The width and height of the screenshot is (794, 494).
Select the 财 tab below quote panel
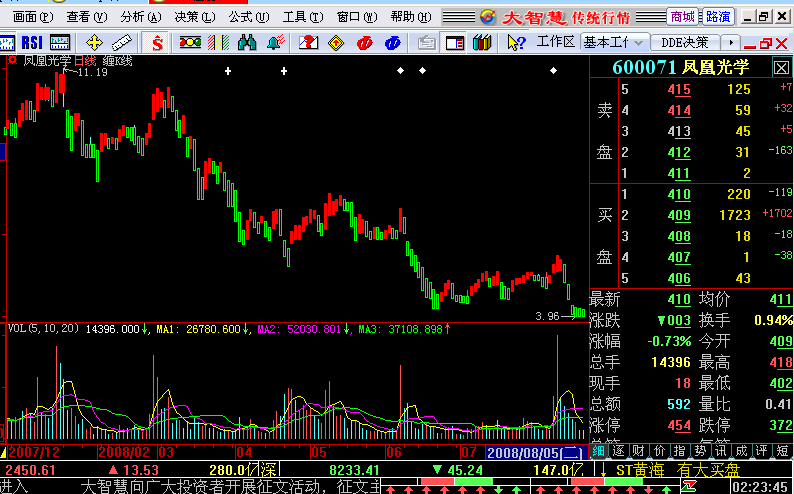[639, 450]
